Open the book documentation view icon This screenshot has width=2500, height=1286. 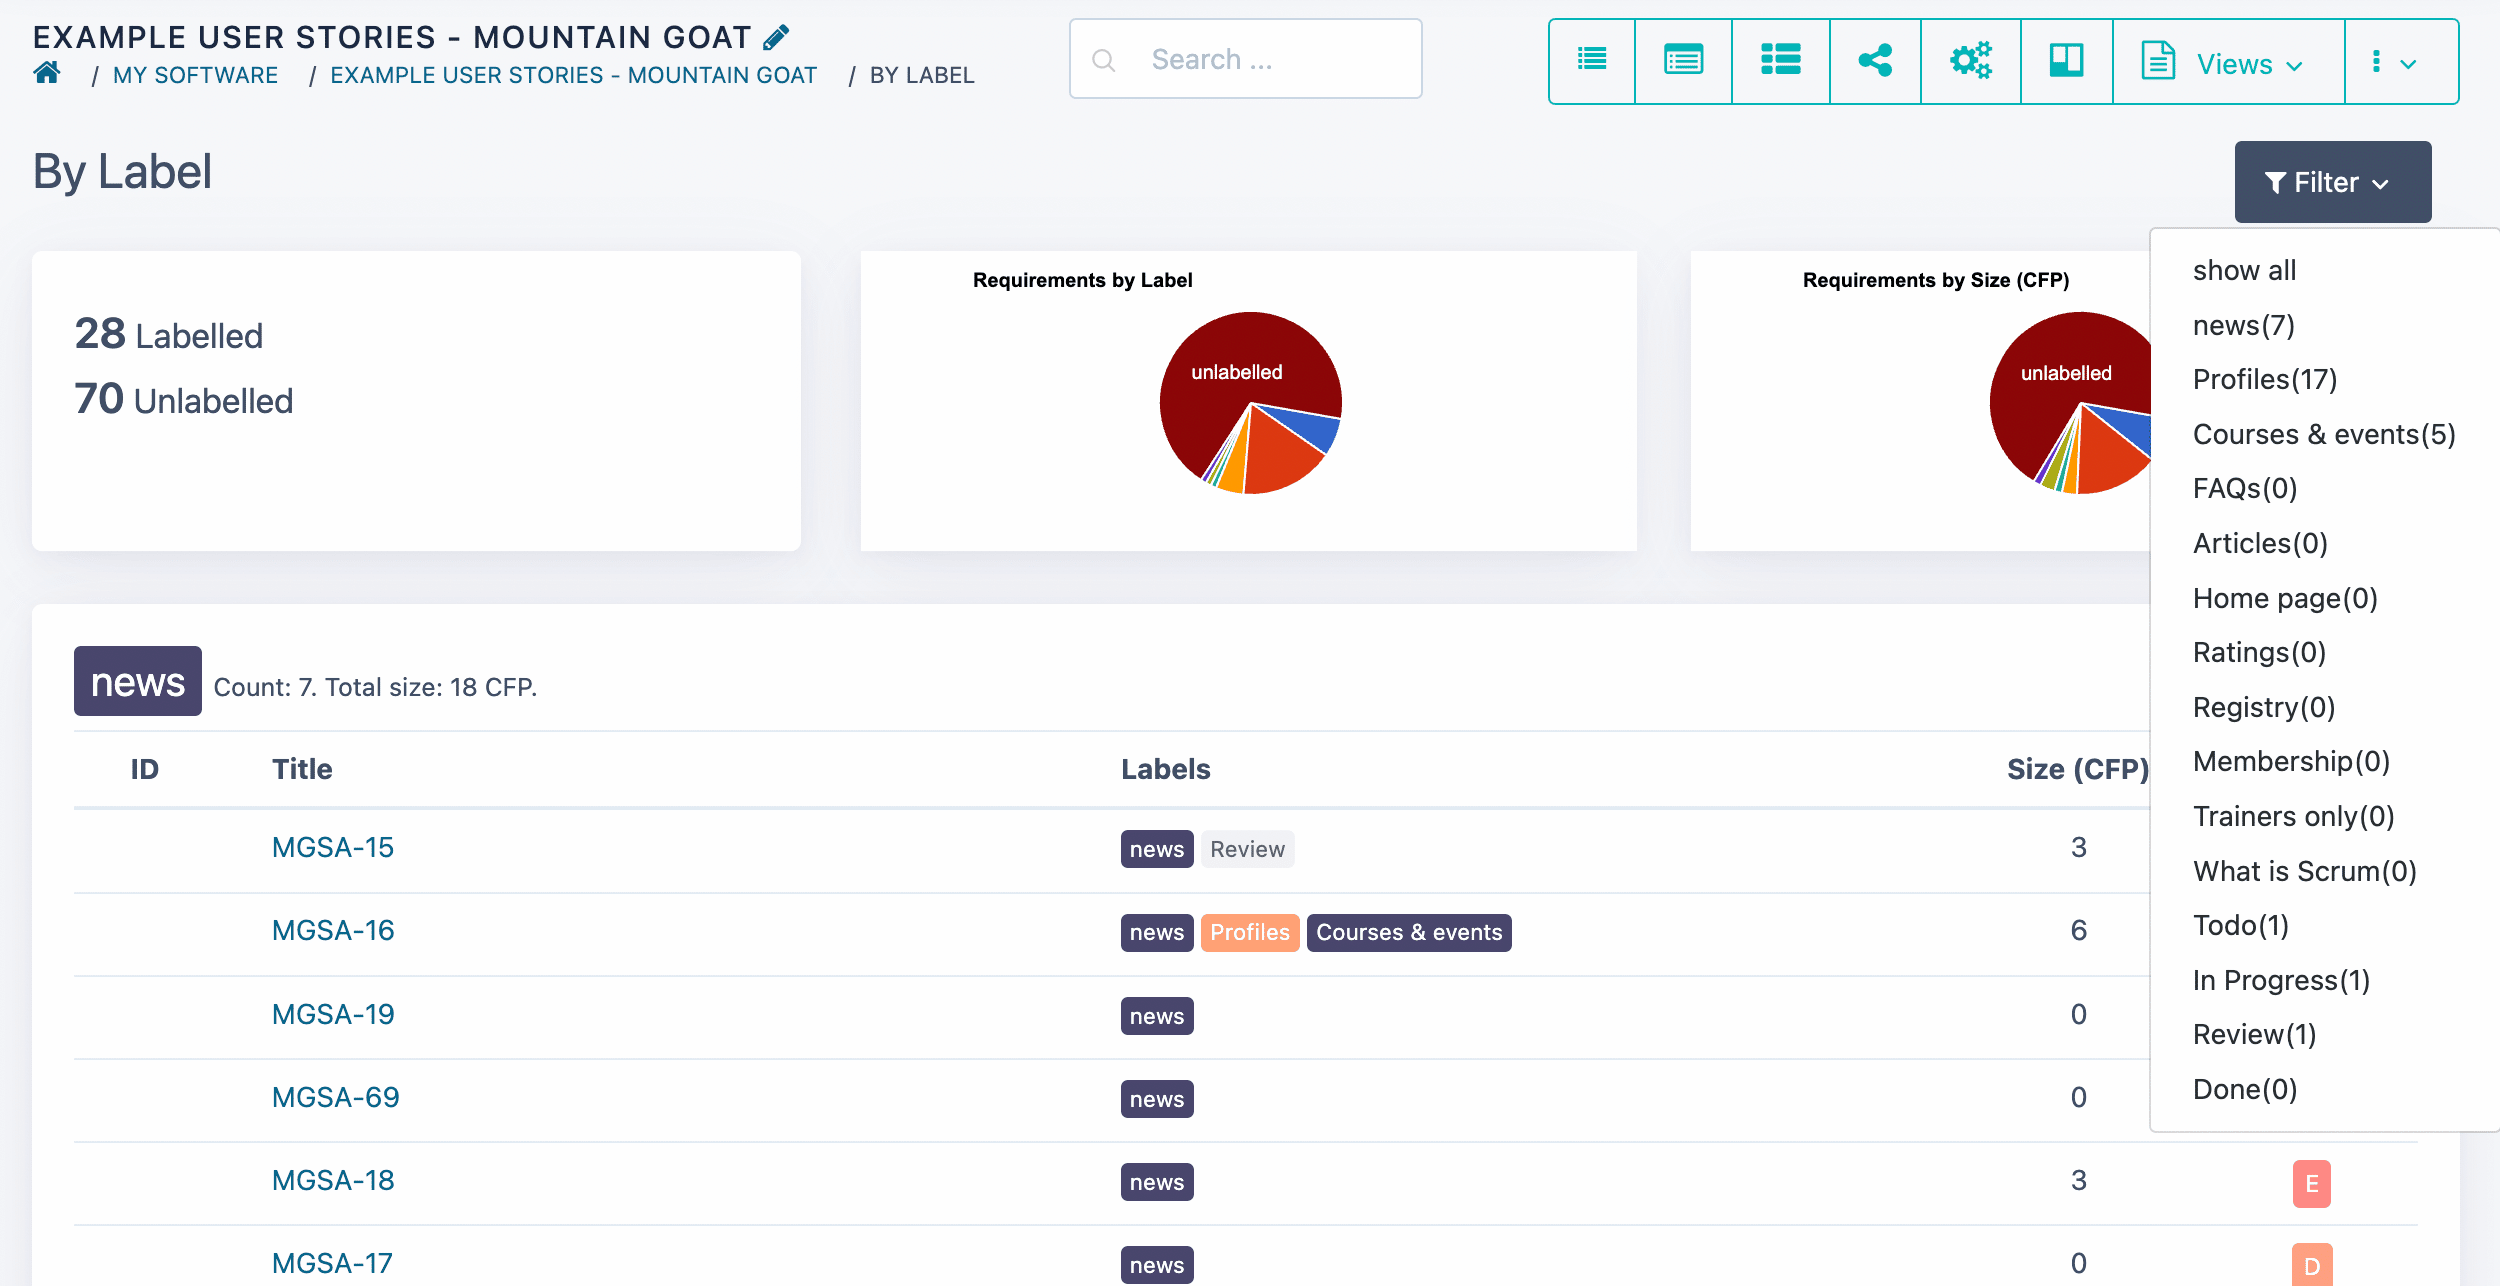click(x=2066, y=61)
